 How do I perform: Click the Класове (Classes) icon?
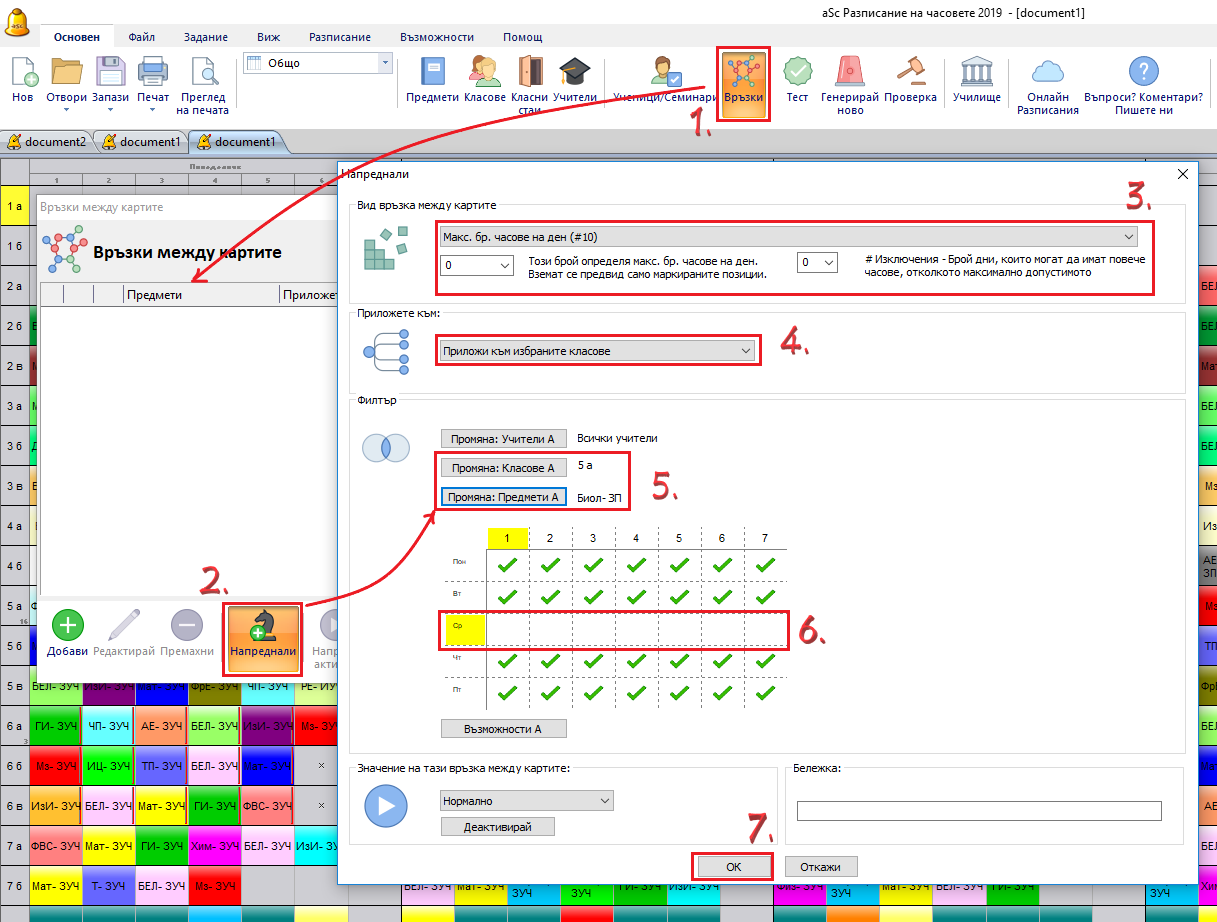(485, 74)
